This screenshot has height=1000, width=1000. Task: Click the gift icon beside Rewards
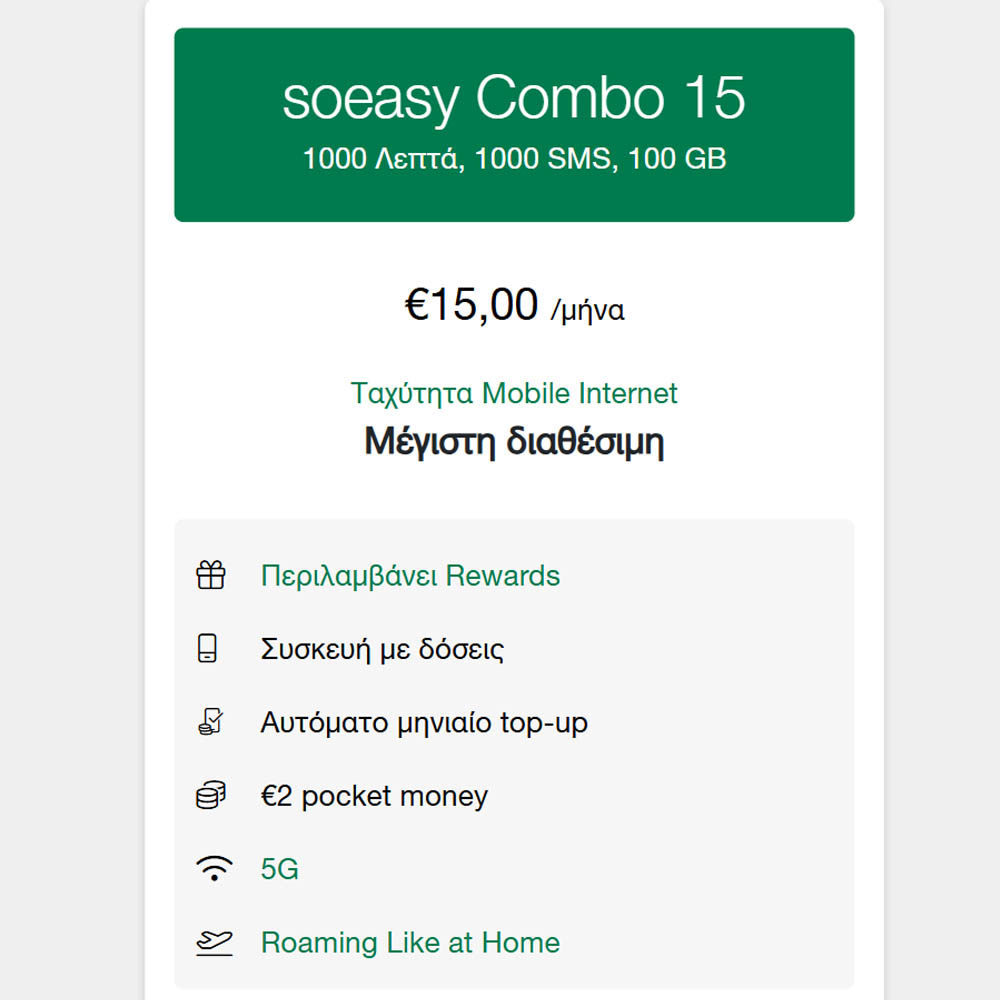[211, 576]
